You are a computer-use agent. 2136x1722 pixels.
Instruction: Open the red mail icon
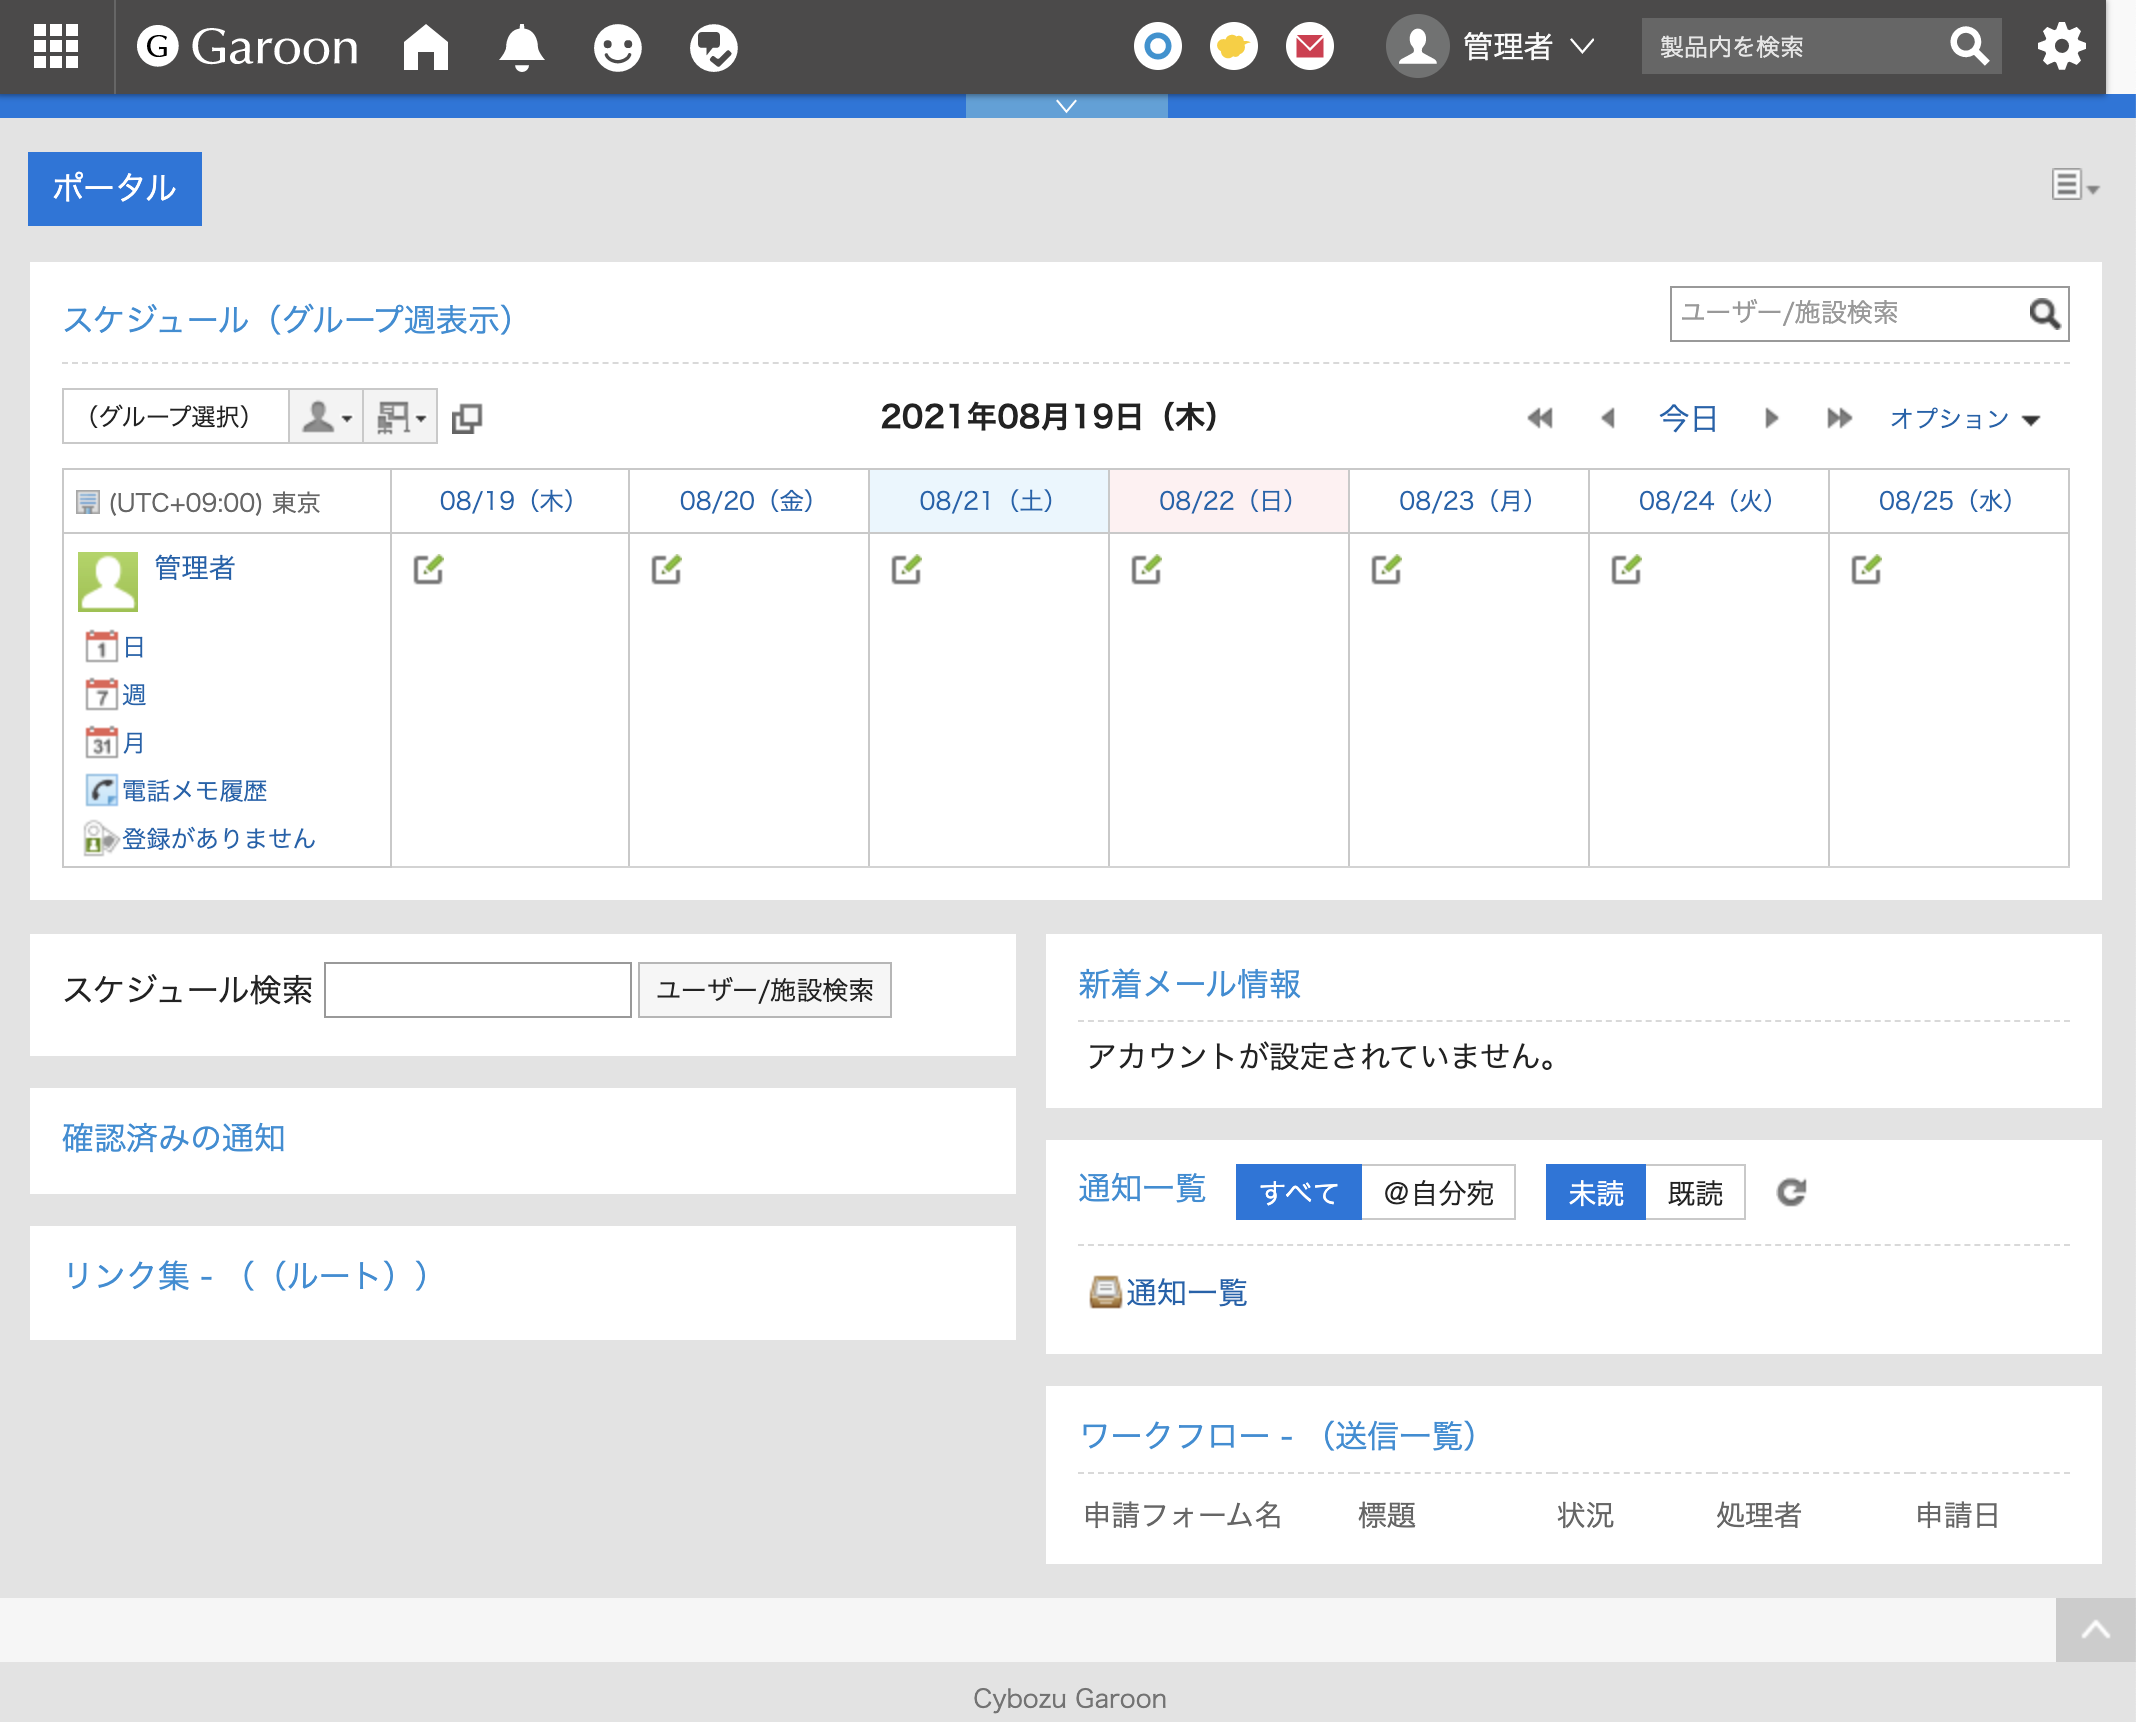(1309, 46)
